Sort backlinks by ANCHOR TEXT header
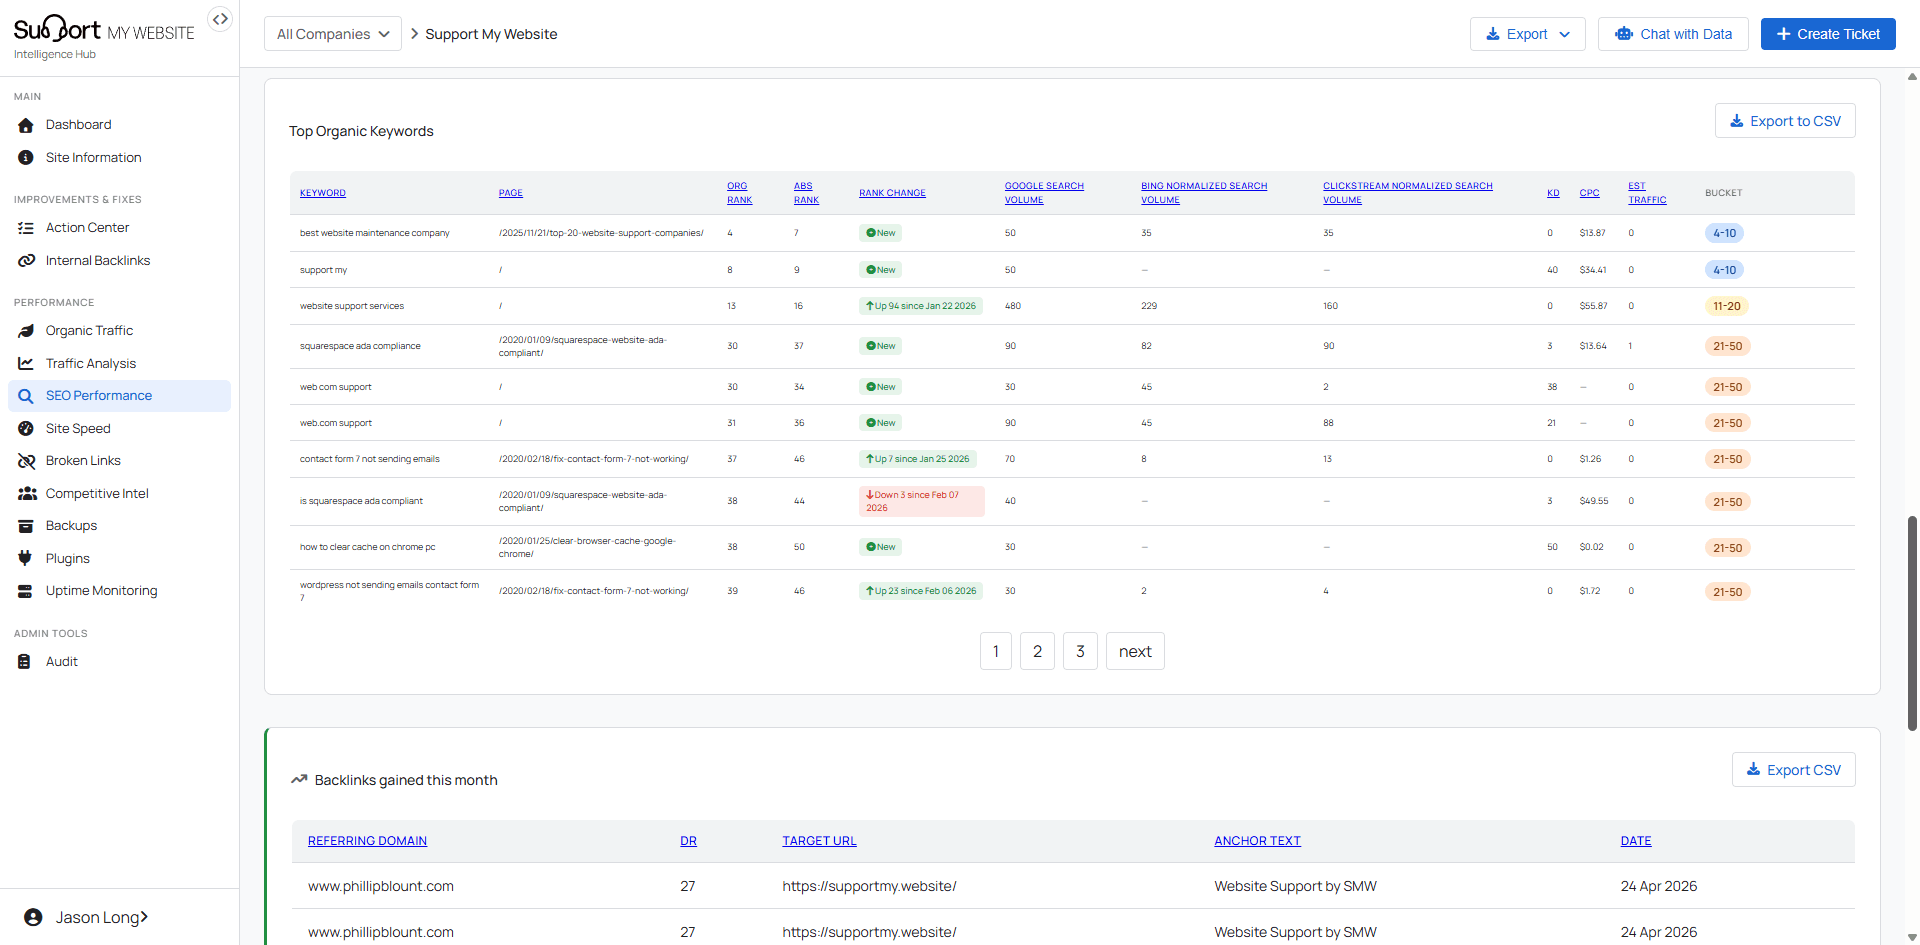Screen dimensions: 1920x945 click(1257, 841)
